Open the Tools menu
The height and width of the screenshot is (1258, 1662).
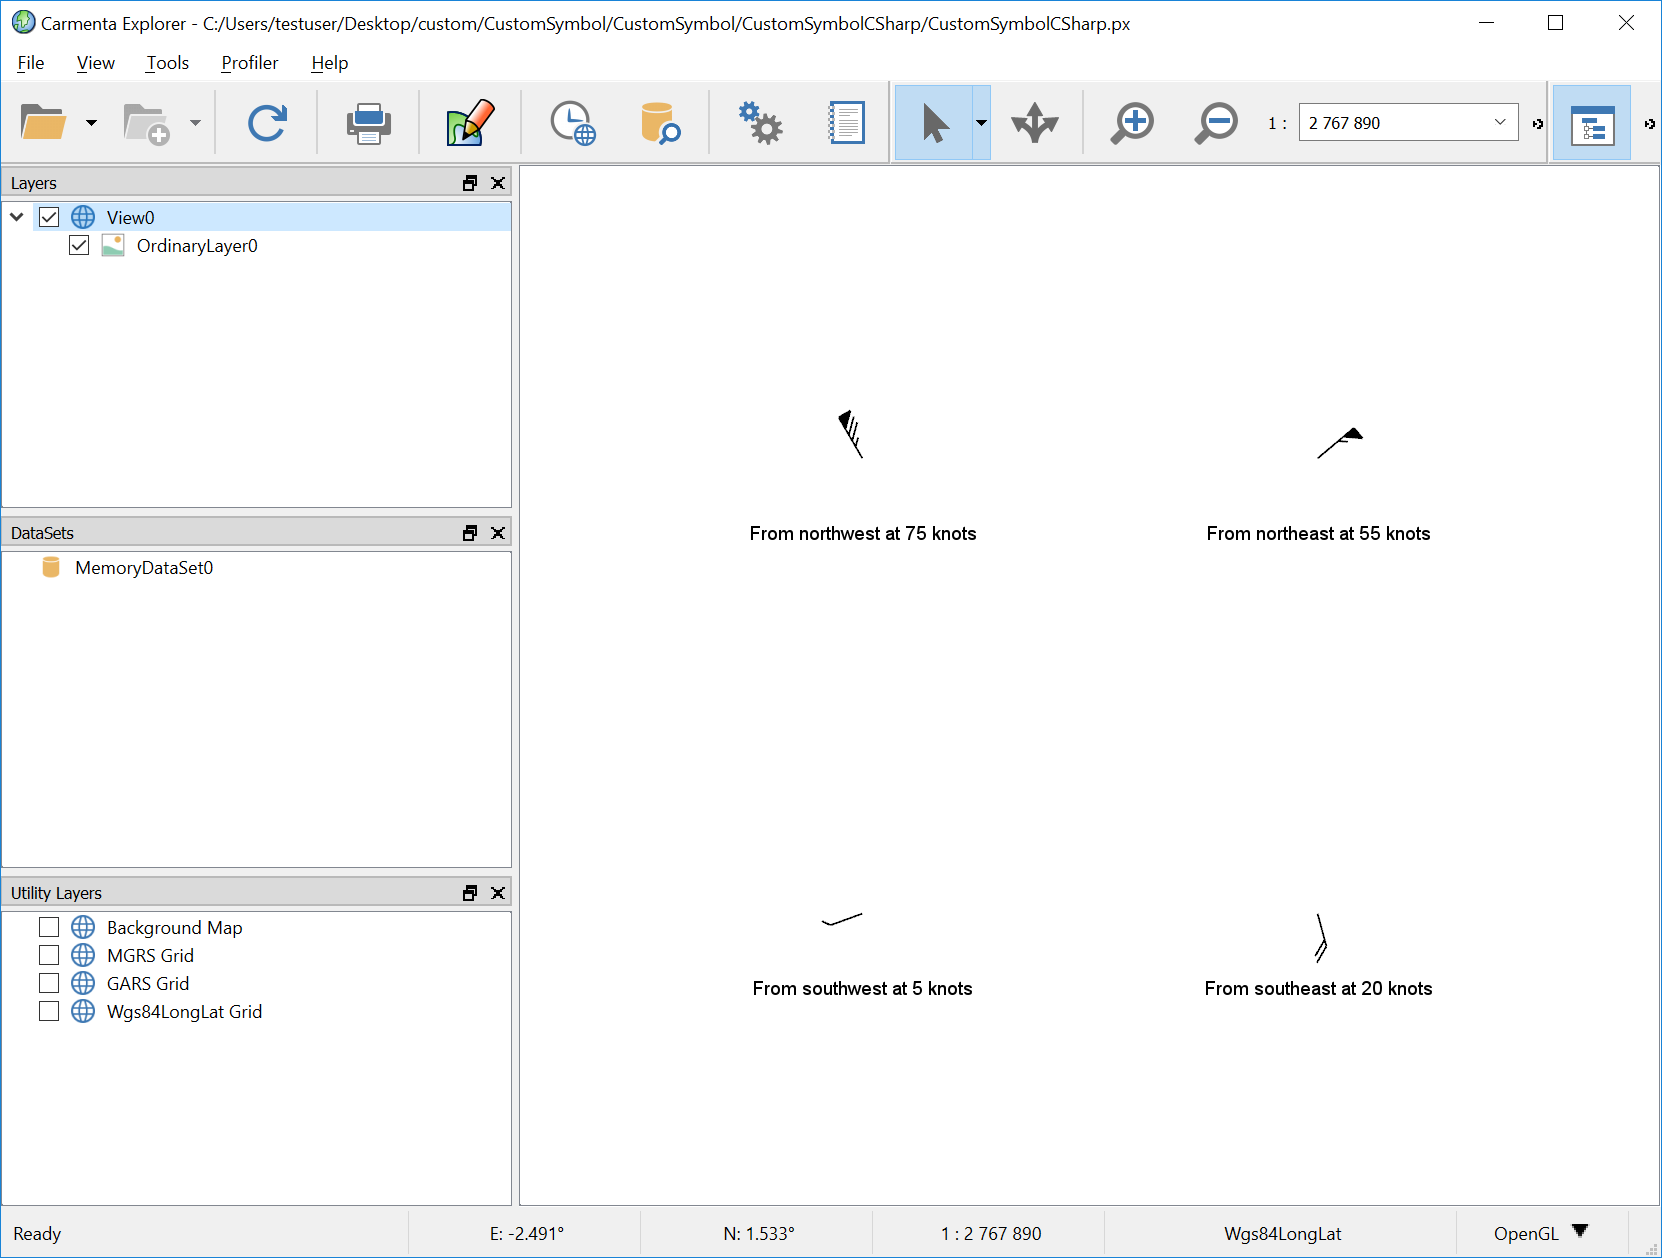pos(167,63)
